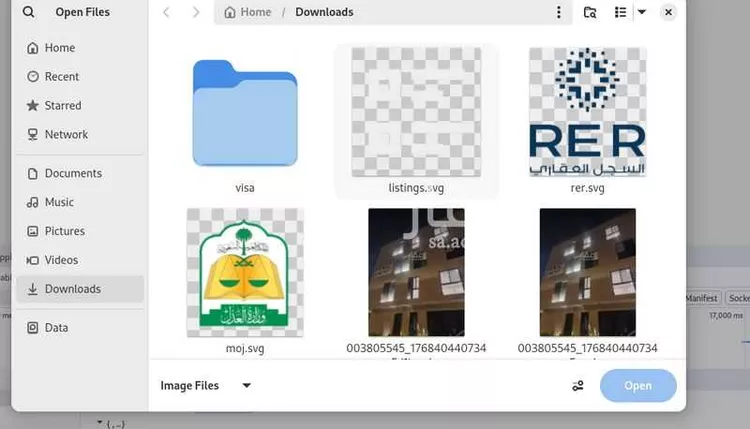Select Downloads in the sidebar

[x=80, y=289]
